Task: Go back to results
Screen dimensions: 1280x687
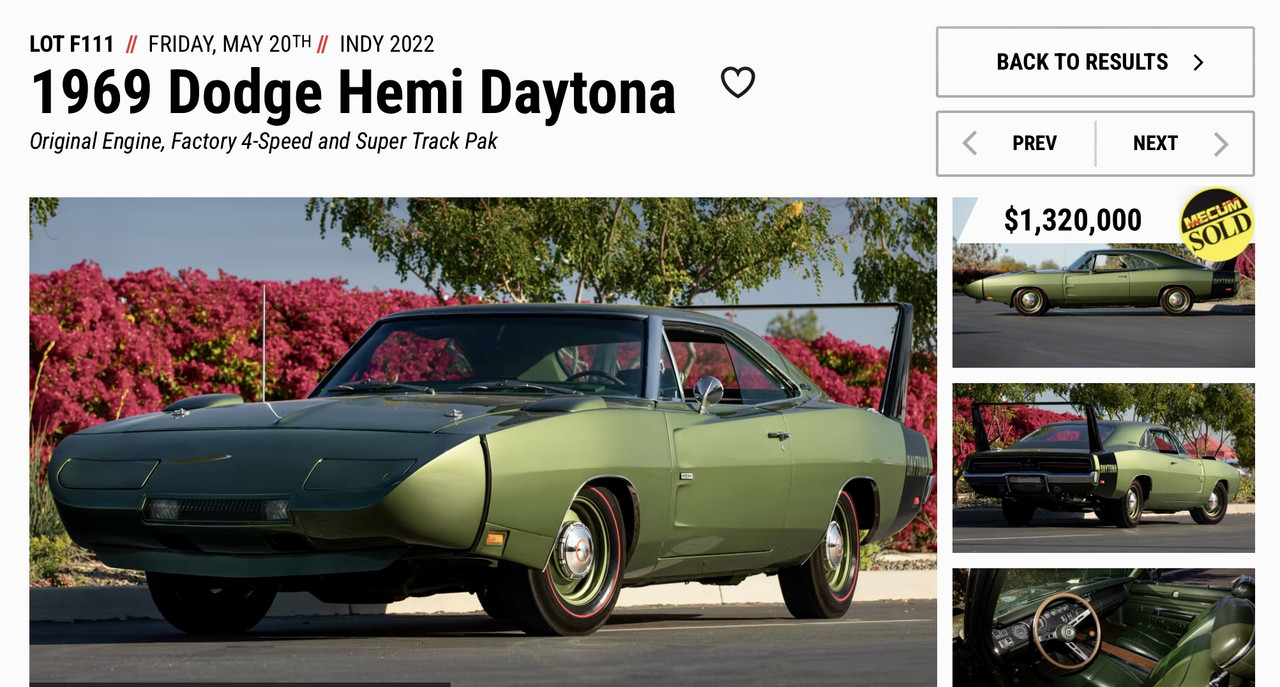Action: tap(1095, 62)
